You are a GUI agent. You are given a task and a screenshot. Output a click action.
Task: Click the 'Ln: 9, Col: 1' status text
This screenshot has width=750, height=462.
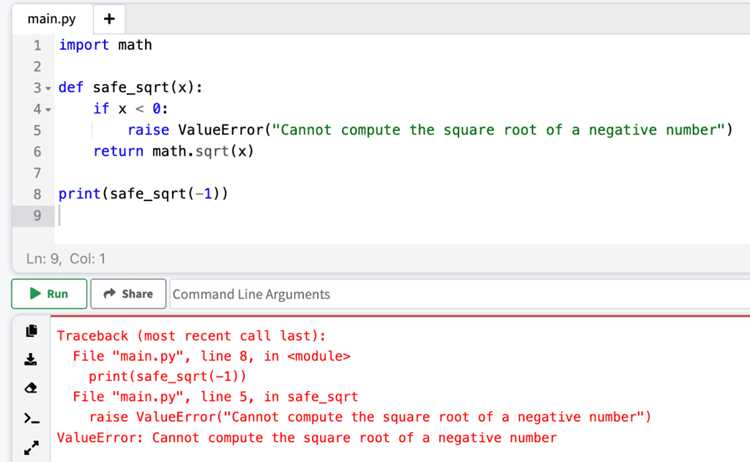(x=66, y=259)
